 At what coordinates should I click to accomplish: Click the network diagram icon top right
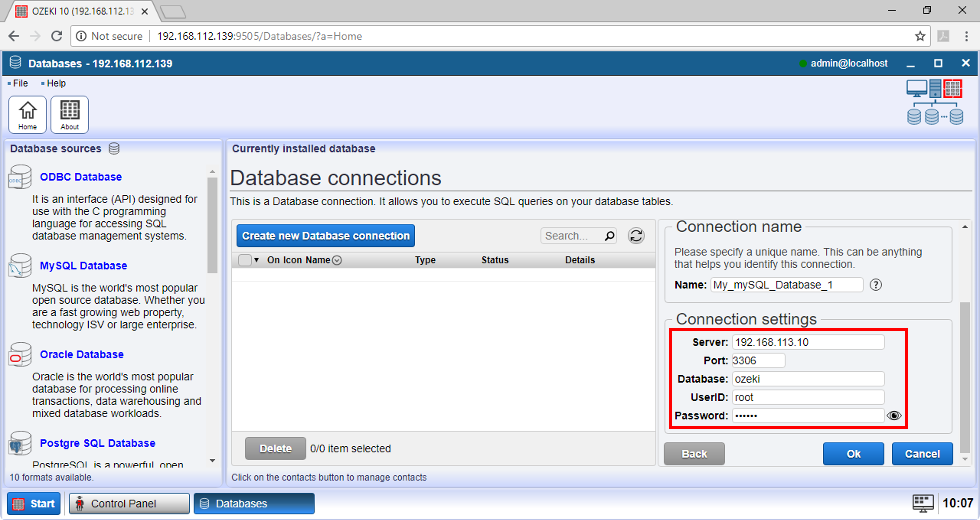(935, 103)
